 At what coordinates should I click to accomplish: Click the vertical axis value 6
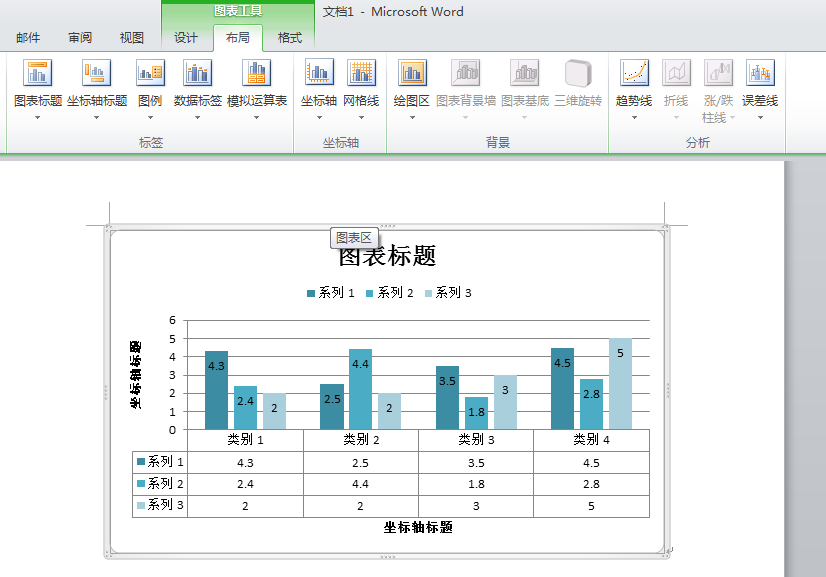click(x=172, y=320)
